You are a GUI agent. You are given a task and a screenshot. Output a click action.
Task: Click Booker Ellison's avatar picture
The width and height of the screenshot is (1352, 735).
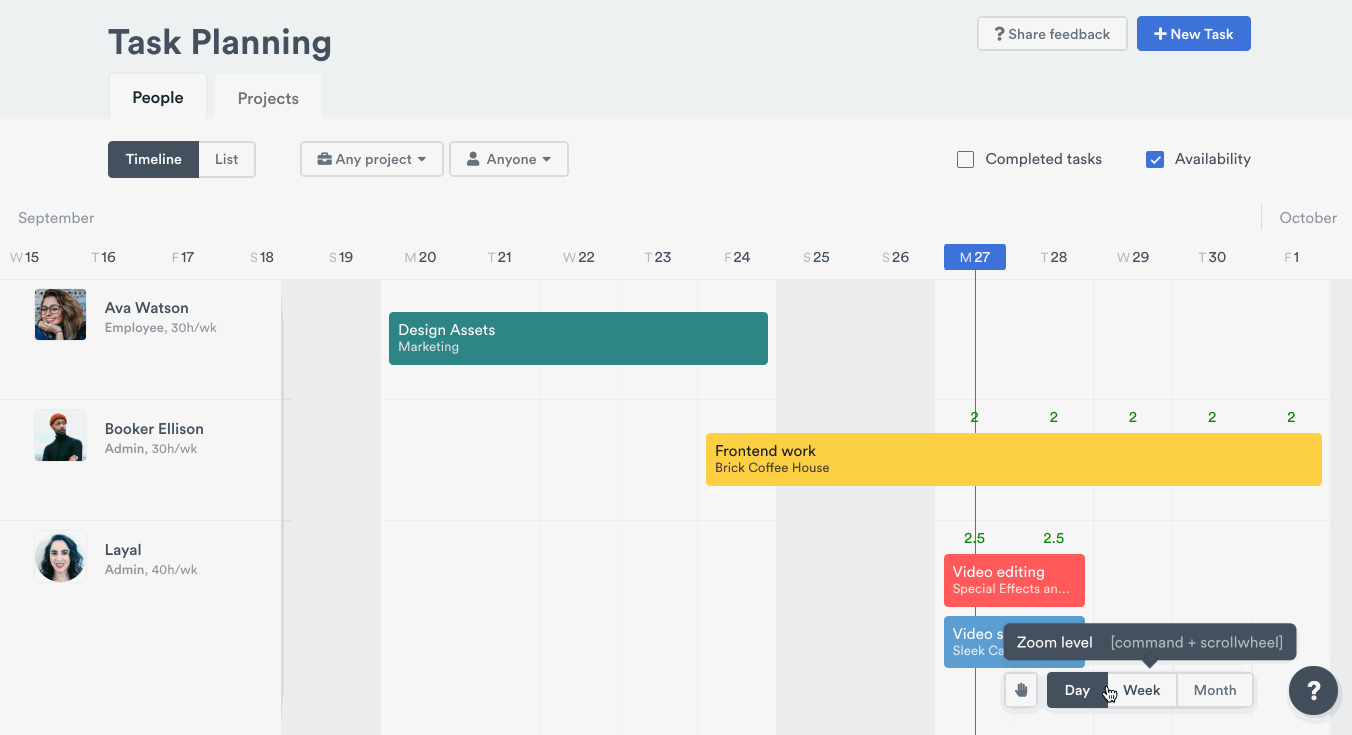(60, 436)
